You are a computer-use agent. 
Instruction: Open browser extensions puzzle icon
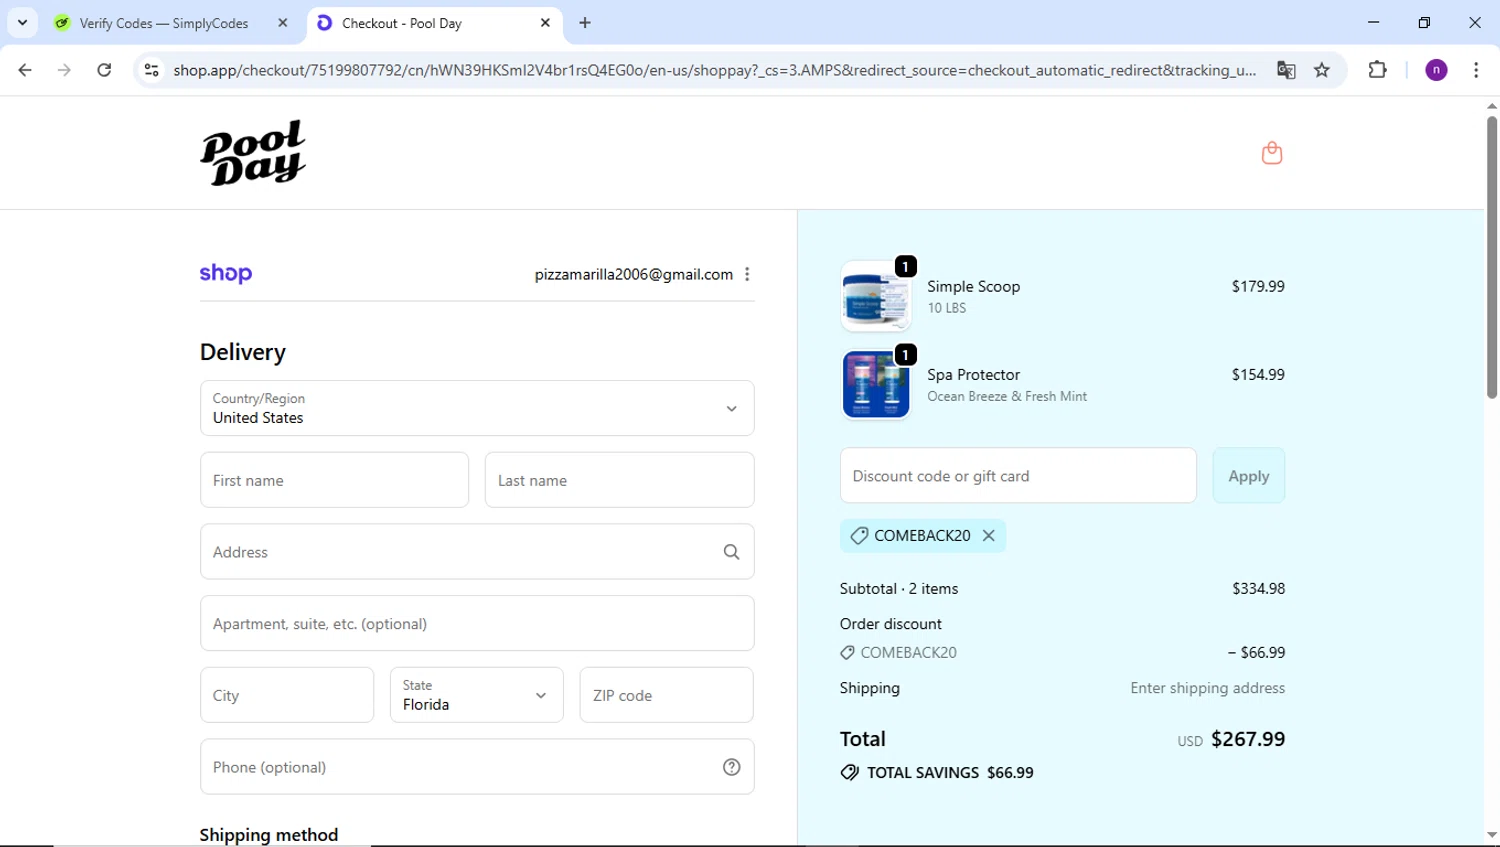coord(1377,70)
